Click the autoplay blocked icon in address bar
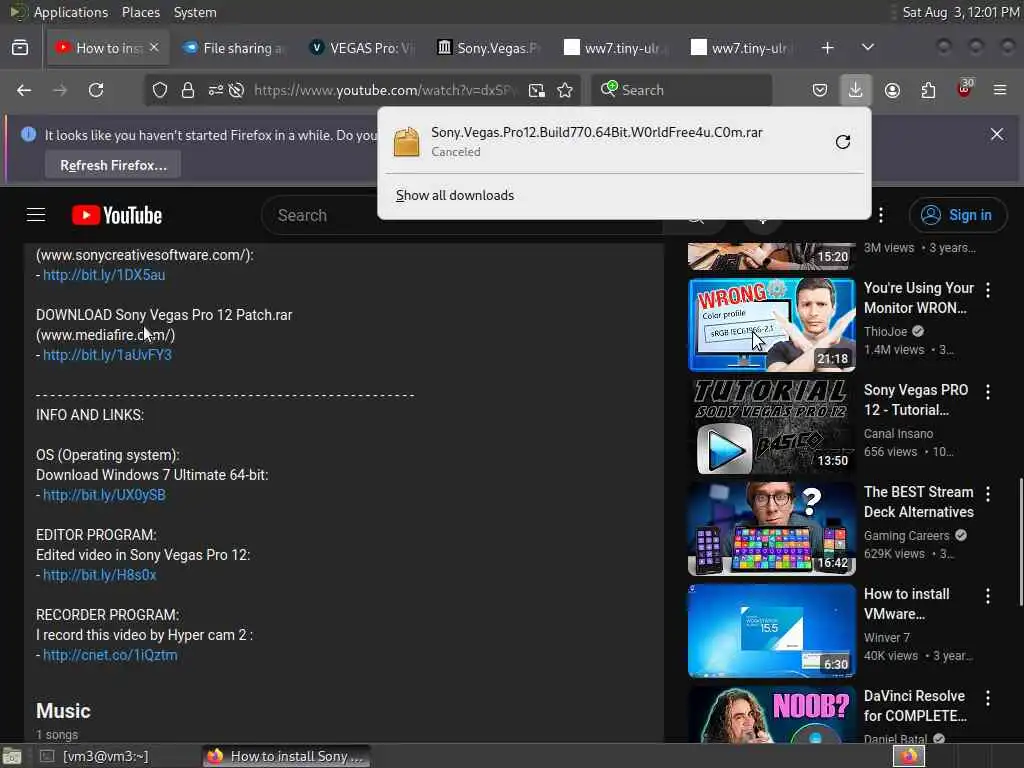 pos(236,90)
